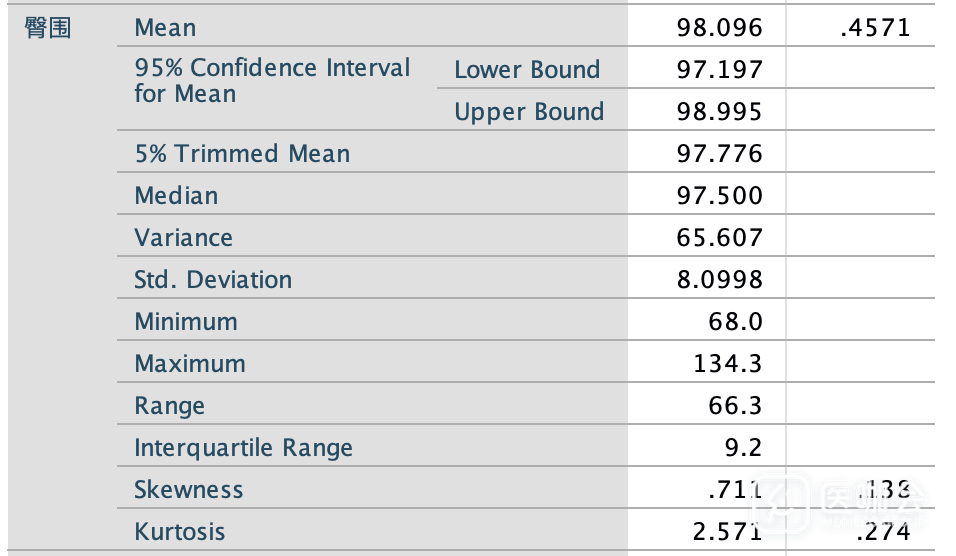
Task: Select the Minimum value 68.0
Action: point(735,322)
